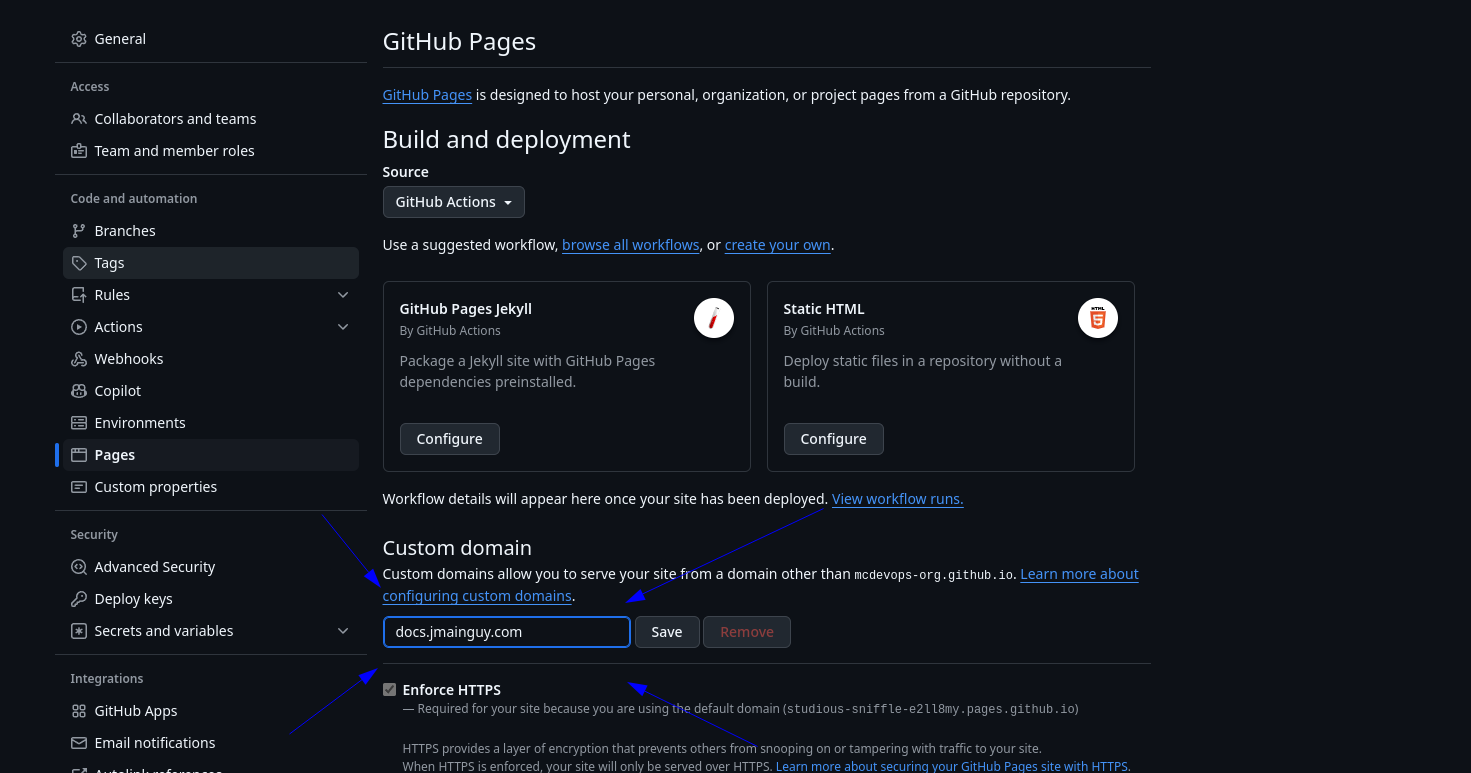Open Team and member roles
The height and width of the screenshot is (773, 1471).
(x=211, y=151)
